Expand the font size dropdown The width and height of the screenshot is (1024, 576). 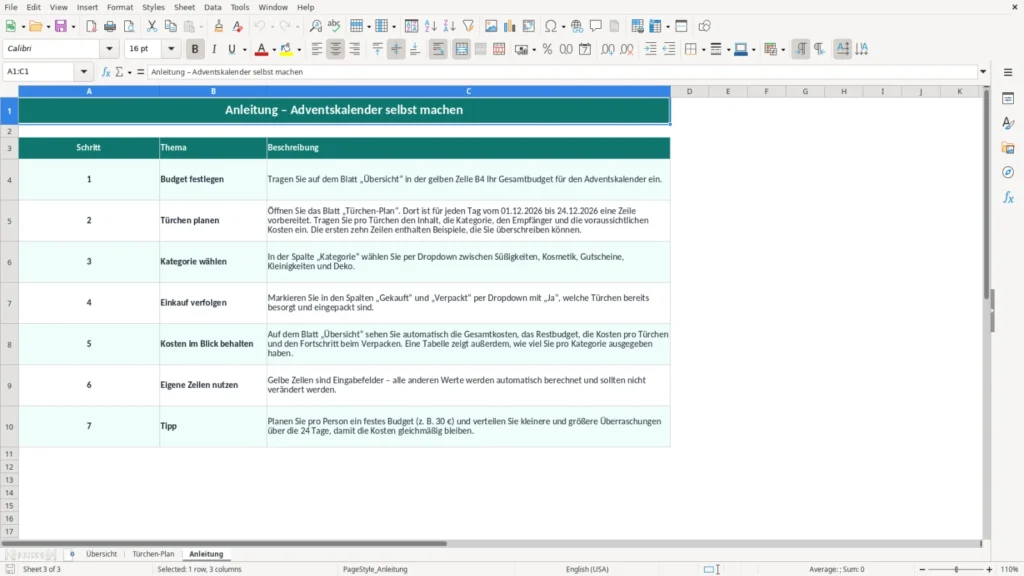coord(171,48)
